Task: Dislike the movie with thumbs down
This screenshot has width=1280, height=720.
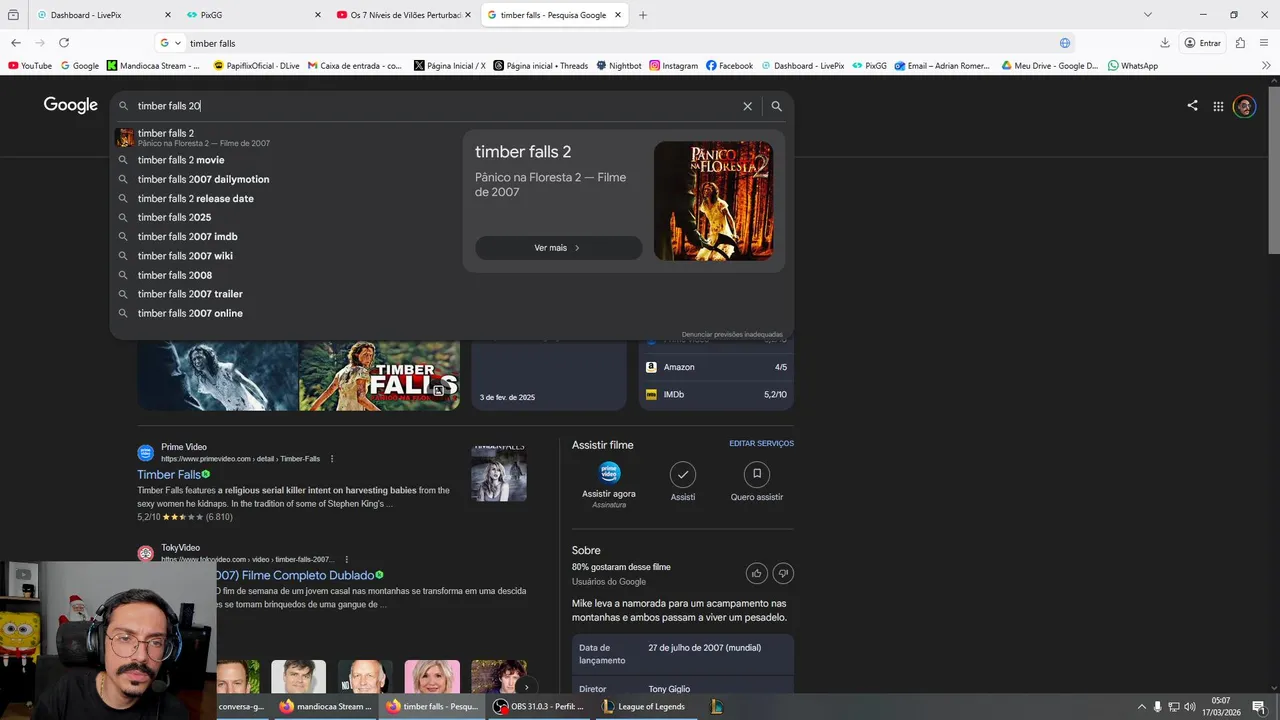Action: point(783,573)
